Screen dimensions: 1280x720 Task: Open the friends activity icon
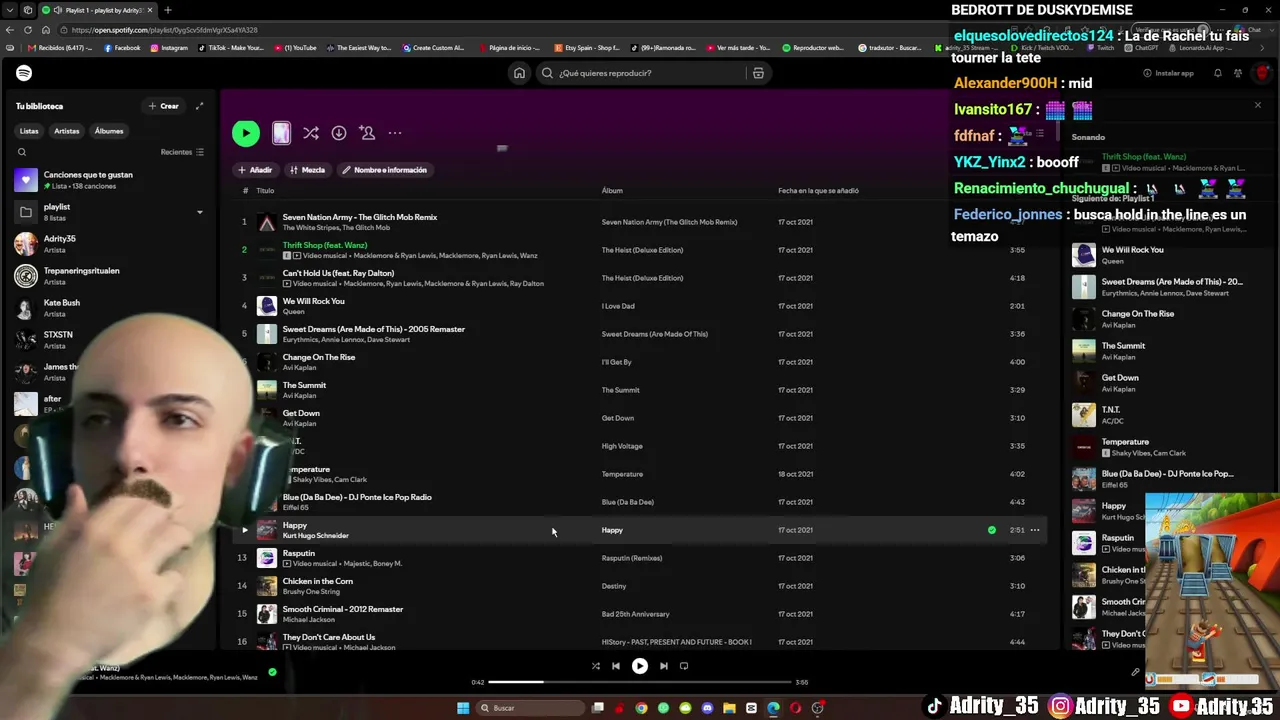1238,73
